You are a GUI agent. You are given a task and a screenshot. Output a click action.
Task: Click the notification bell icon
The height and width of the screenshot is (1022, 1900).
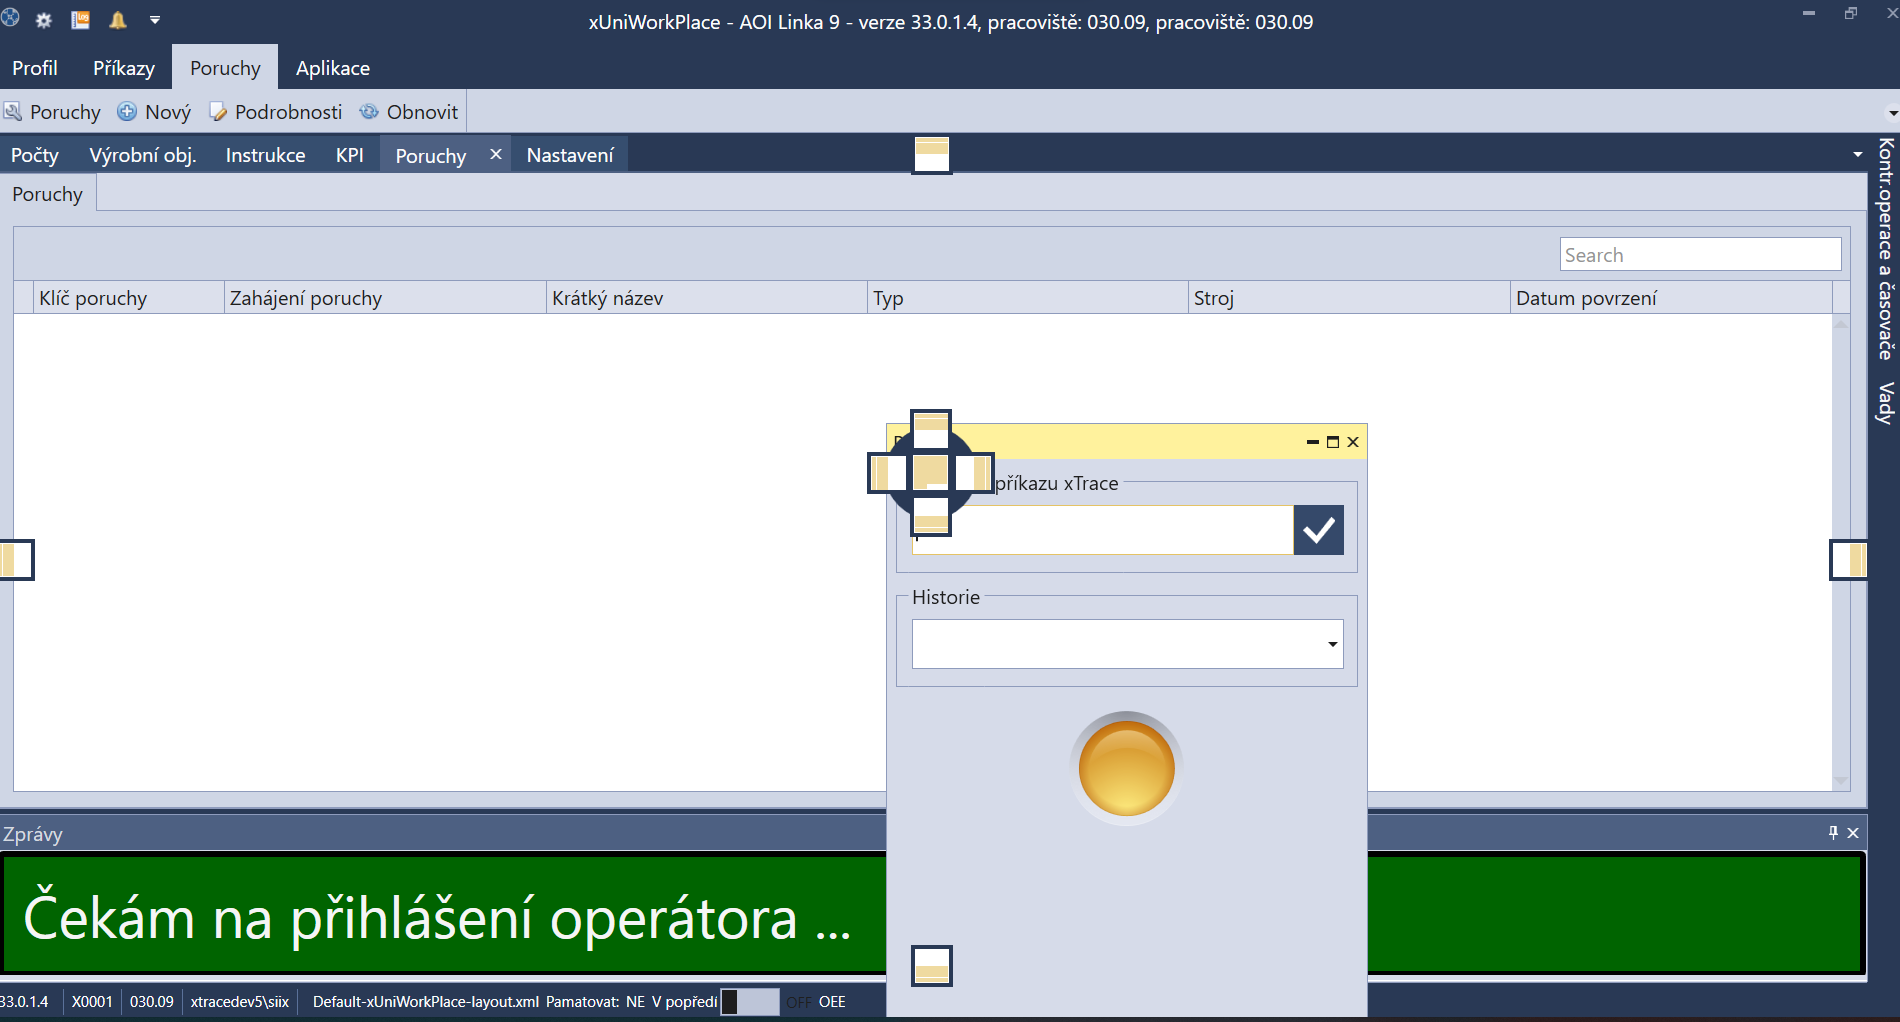click(x=118, y=20)
